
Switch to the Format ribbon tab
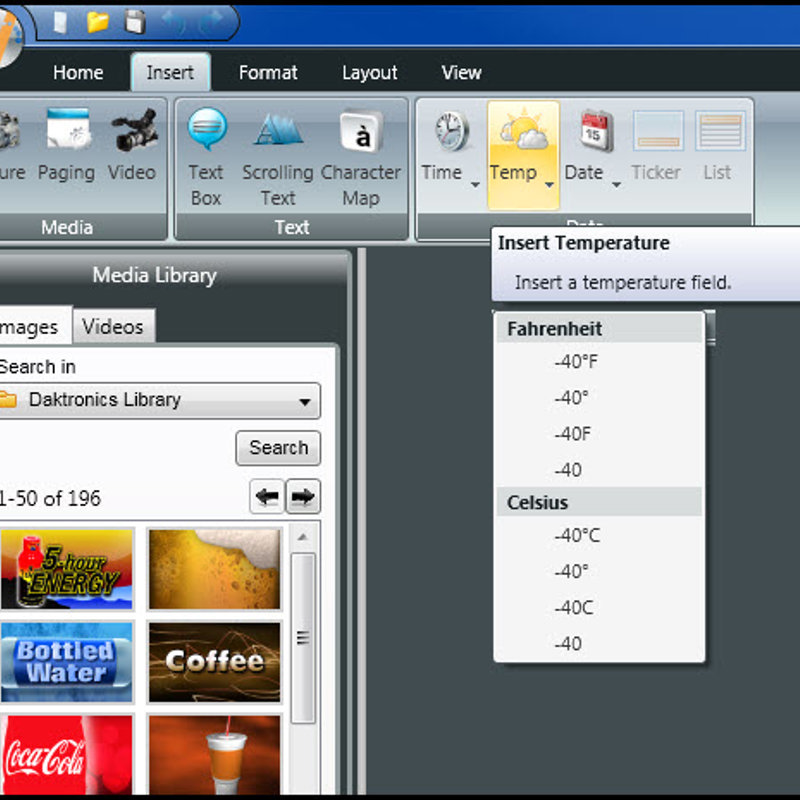(x=268, y=73)
